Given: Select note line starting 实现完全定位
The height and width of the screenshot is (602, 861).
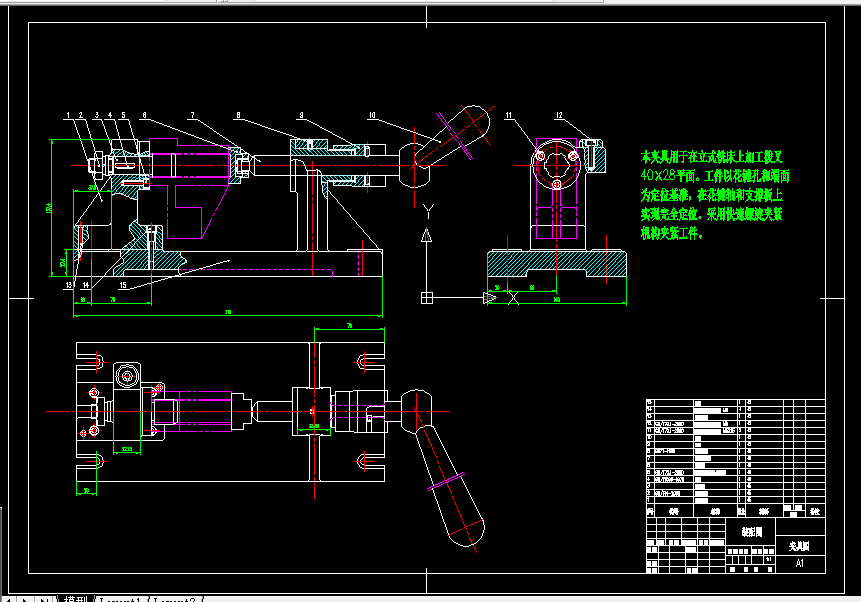Looking at the screenshot, I should (712, 214).
